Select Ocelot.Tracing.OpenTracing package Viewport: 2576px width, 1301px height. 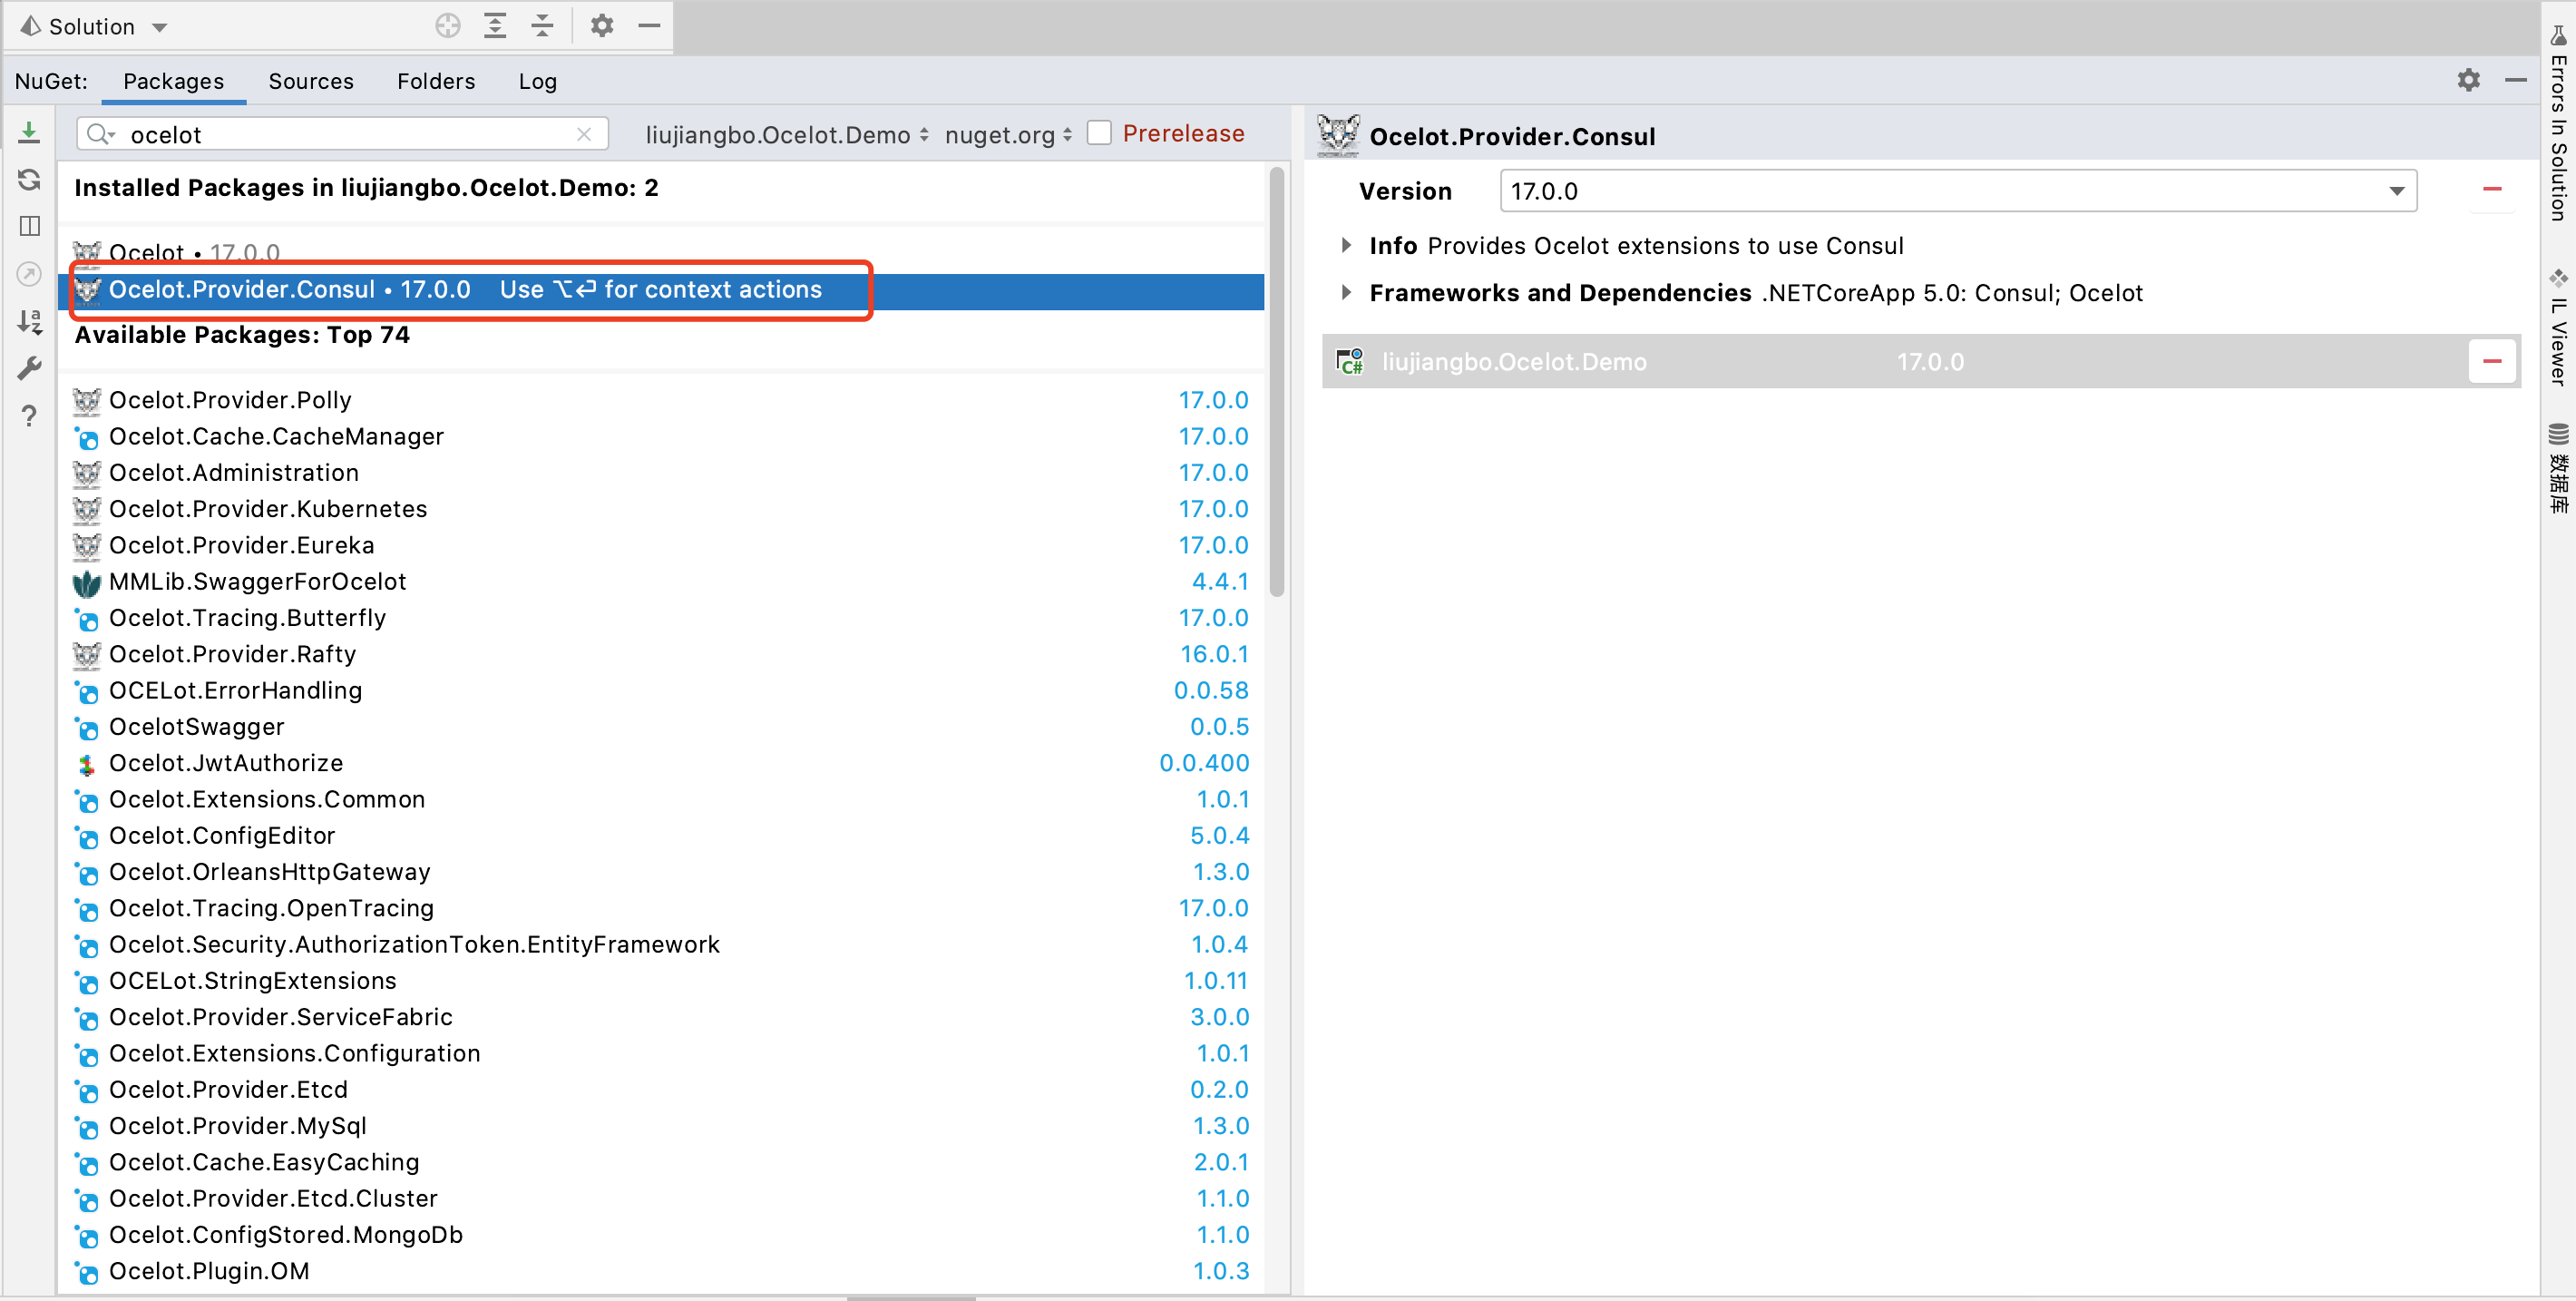pyautogui.click(x=661, y=908)
